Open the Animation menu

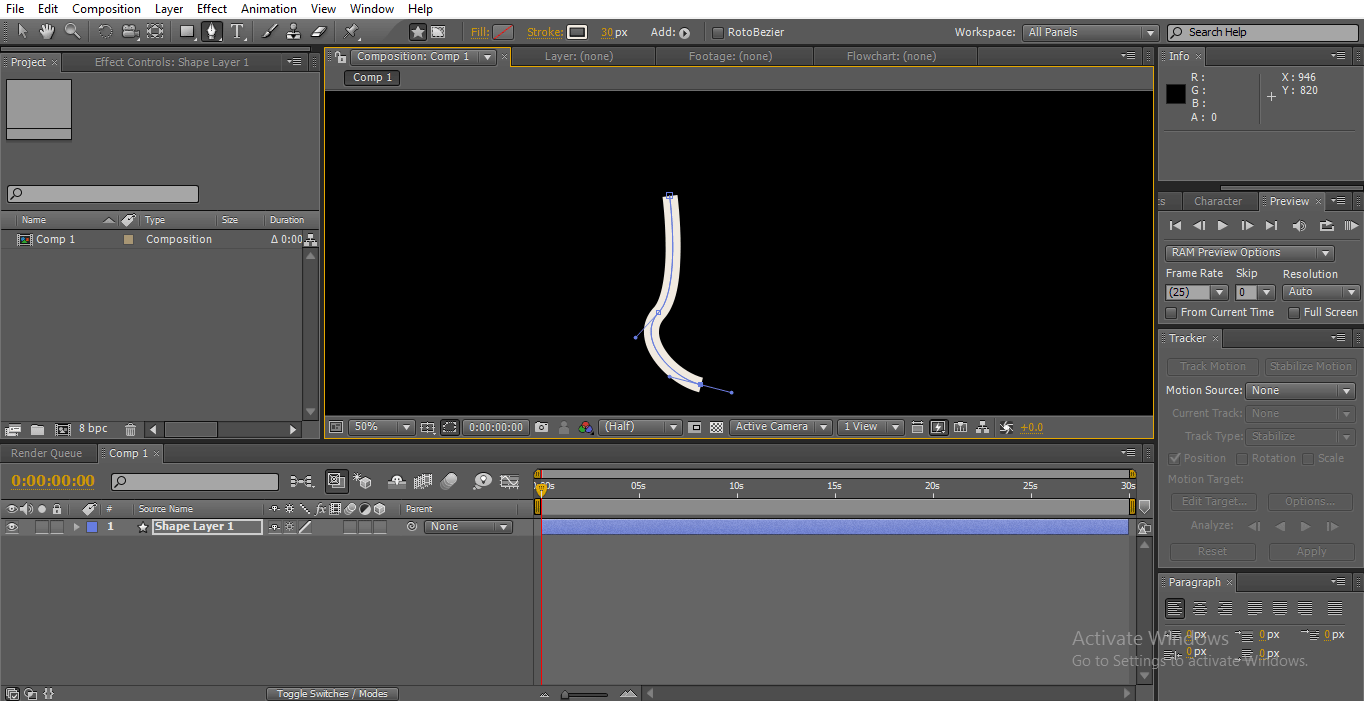pos(269,9)
